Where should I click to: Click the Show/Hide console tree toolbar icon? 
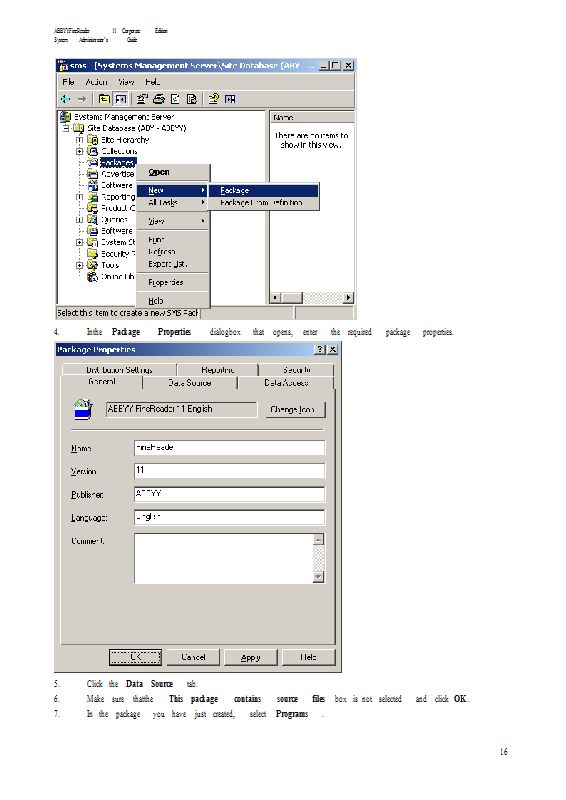coord(120,99)
